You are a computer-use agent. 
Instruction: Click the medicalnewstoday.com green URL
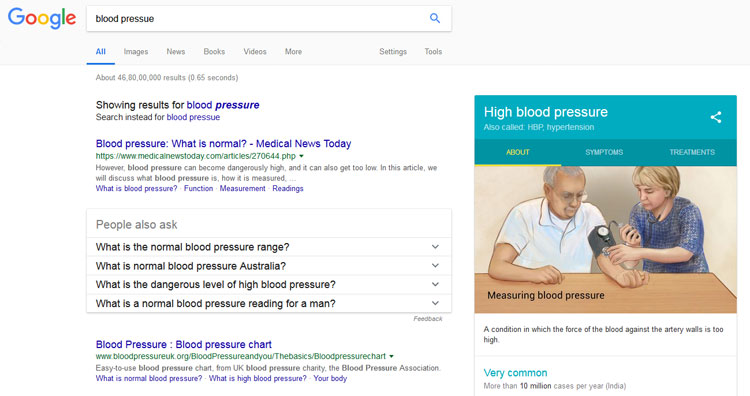[x=196, y=156]
